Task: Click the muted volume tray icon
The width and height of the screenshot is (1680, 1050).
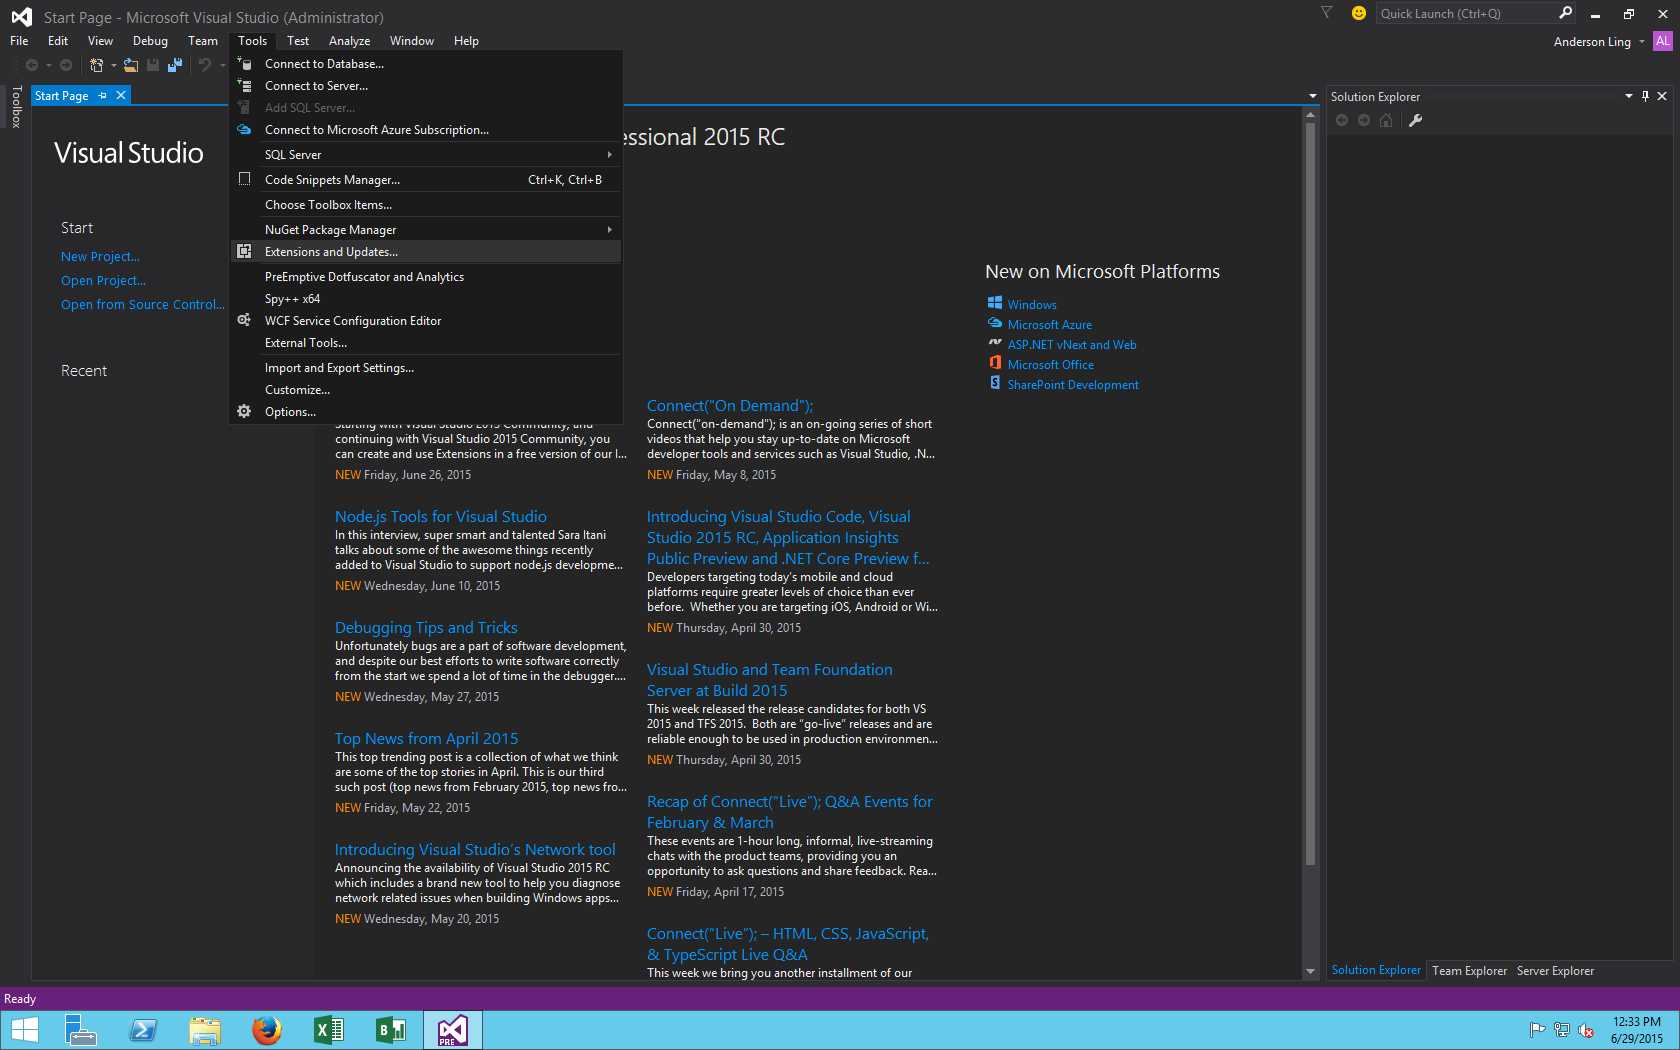Action: tap(1586, 1030)
